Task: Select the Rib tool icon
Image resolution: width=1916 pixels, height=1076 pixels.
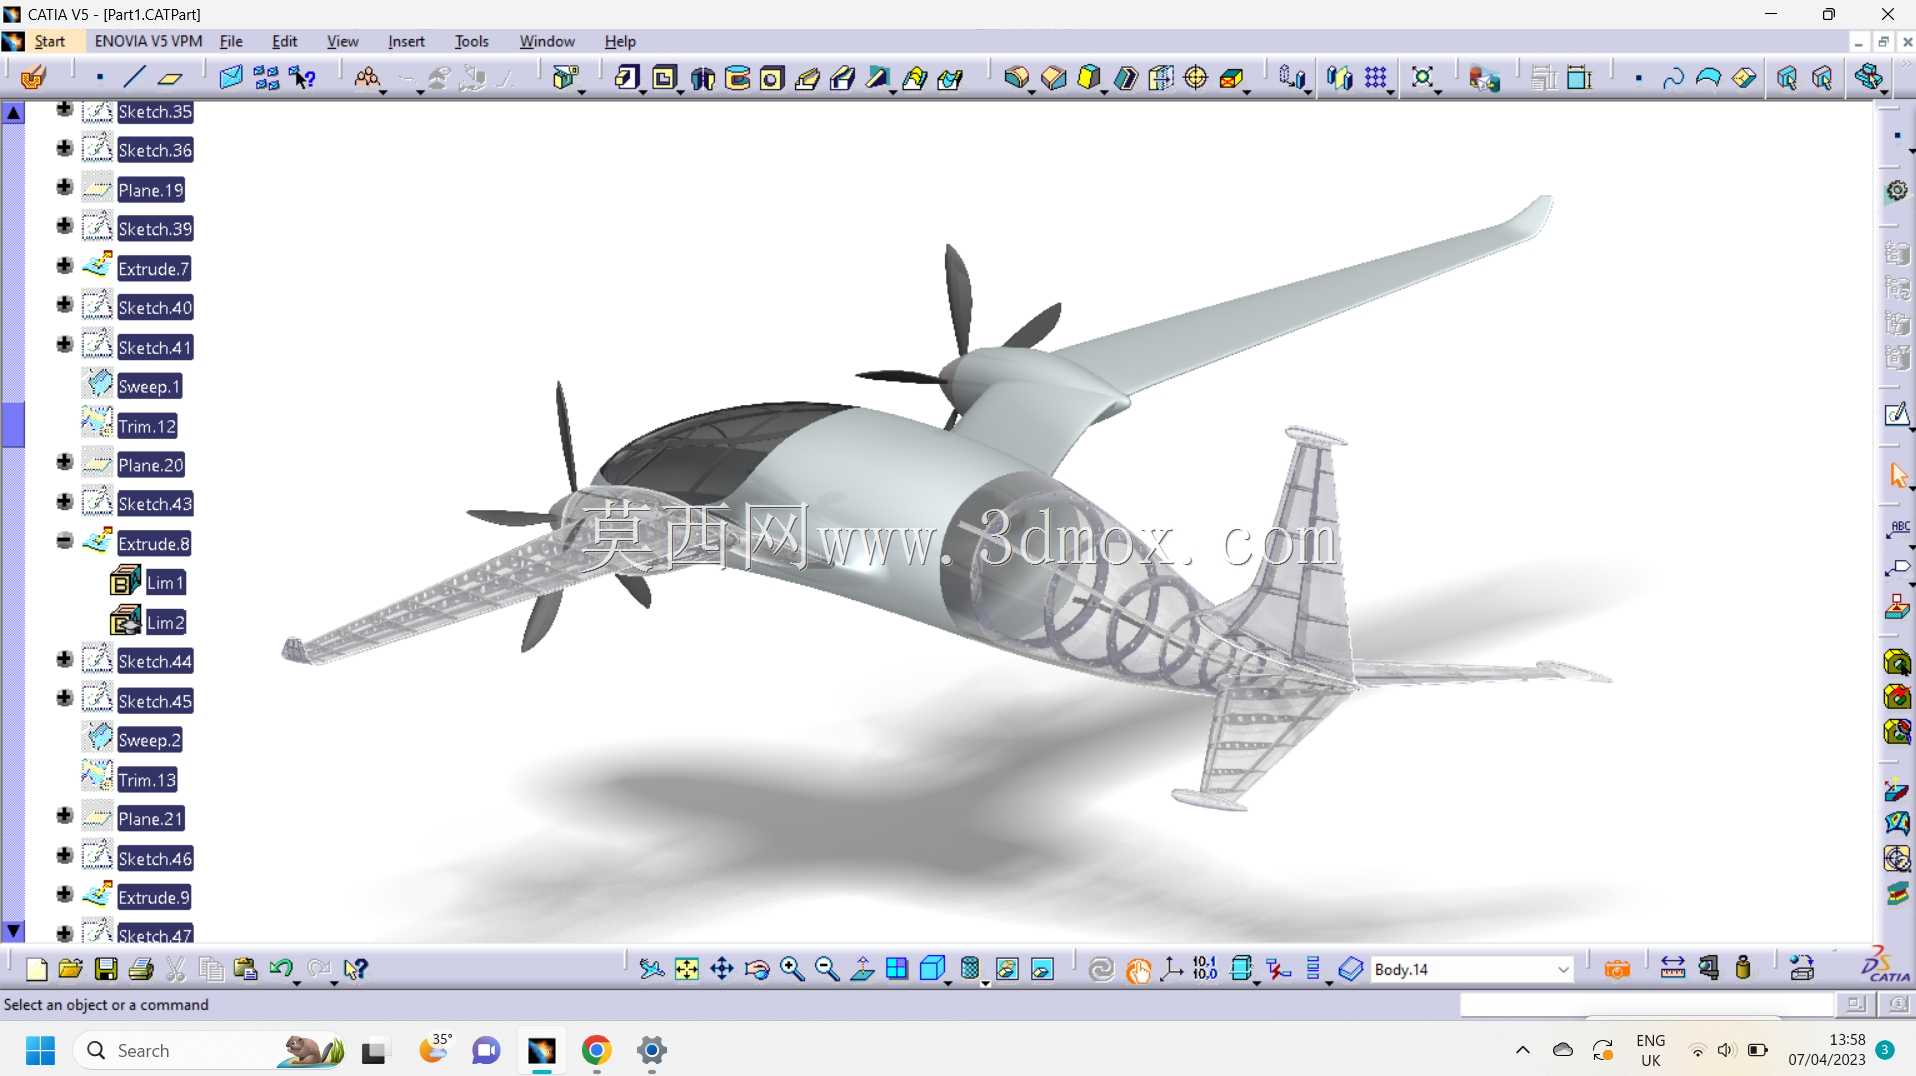Action: [808, 77]
